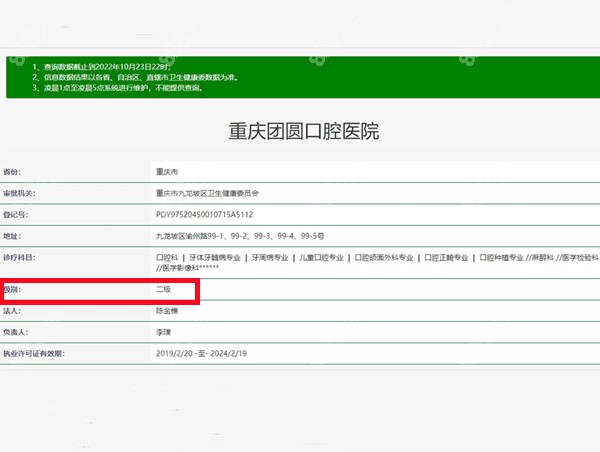Click banner notice 3 about 系统进行维护
The height and width of the screenshot is (452, 600).
coord(117,88)
